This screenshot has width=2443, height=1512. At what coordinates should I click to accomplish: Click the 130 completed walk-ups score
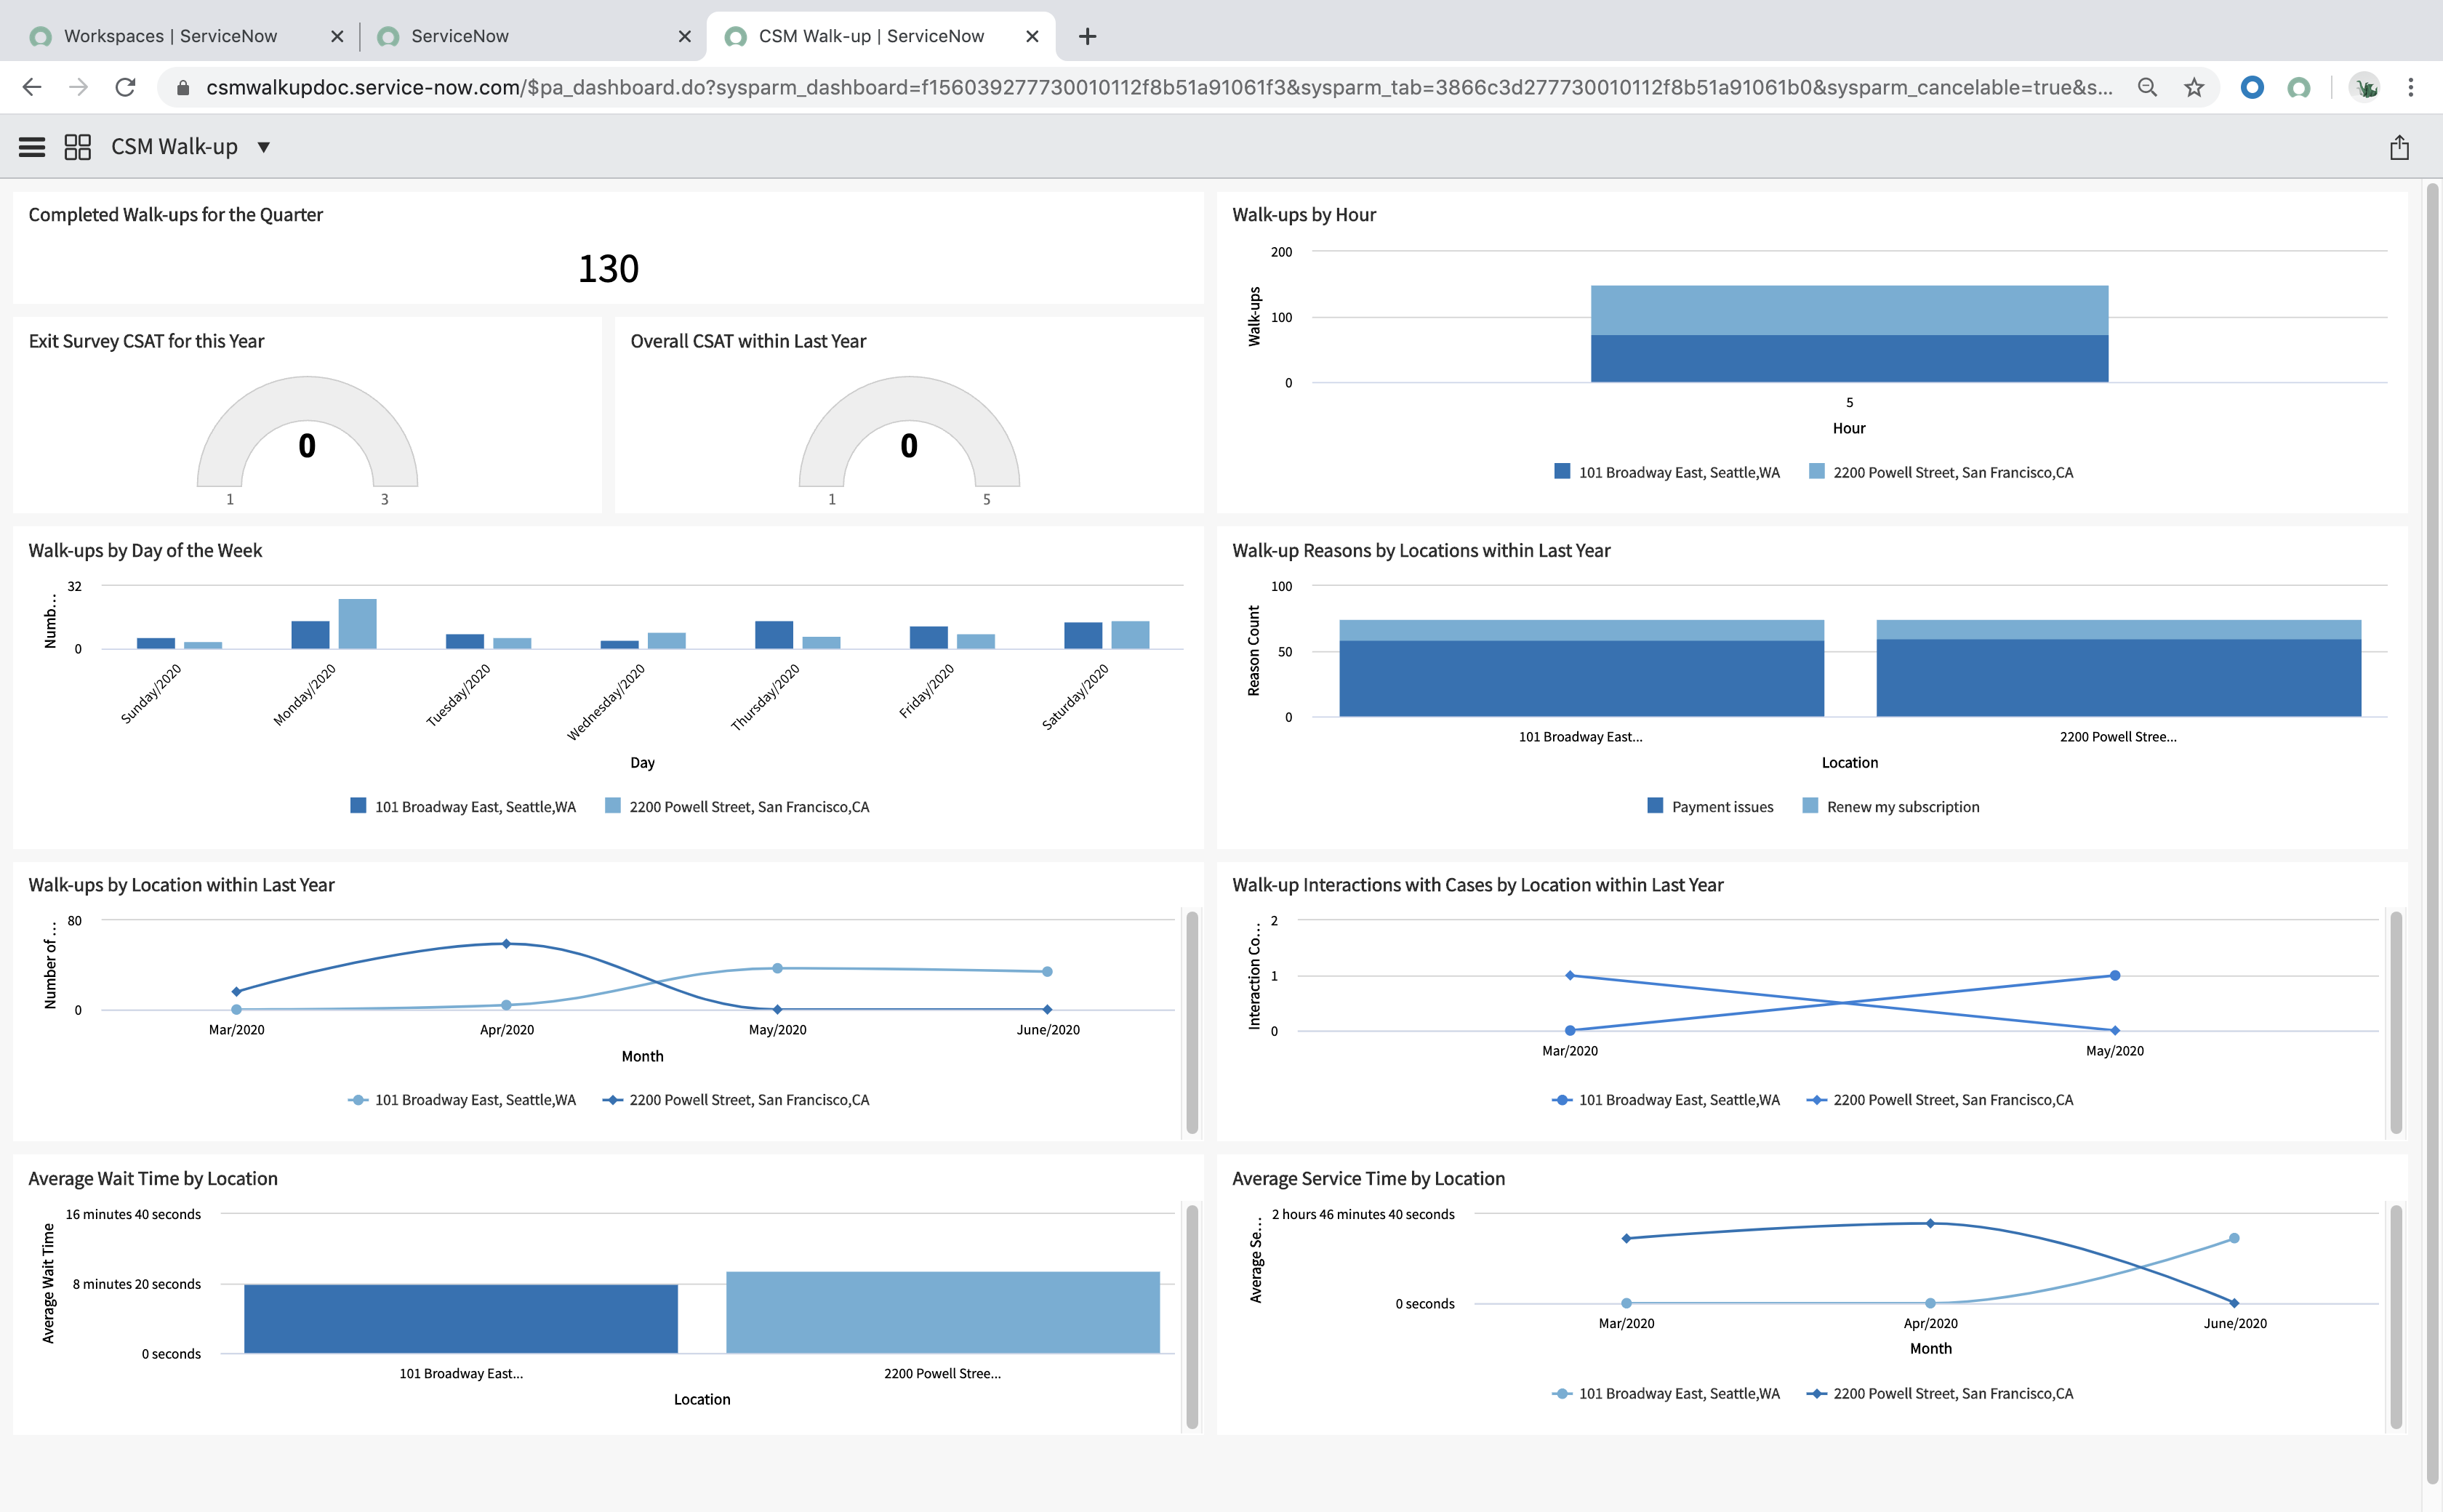point(608,268)
